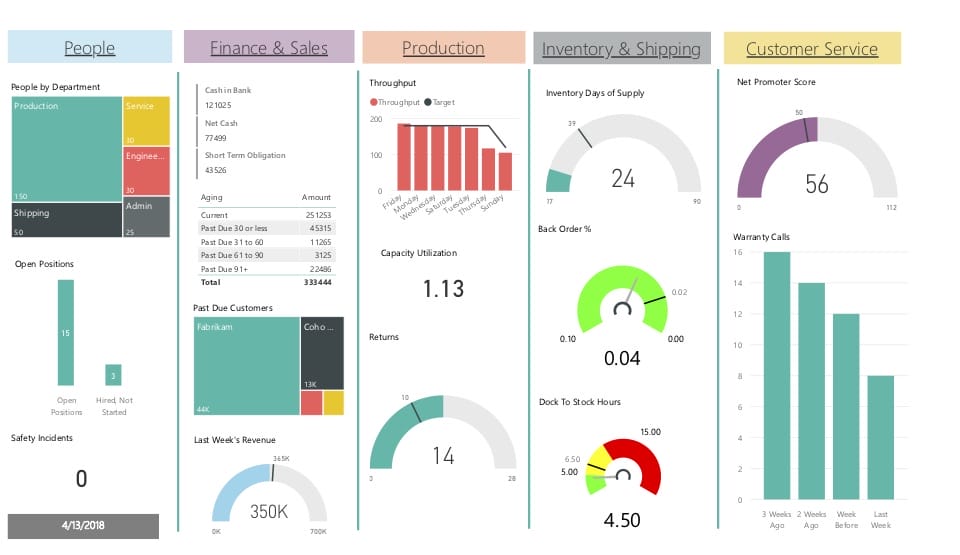Open the Inventory & Shipping header
960x555 pixels.
tap(621, 49)
